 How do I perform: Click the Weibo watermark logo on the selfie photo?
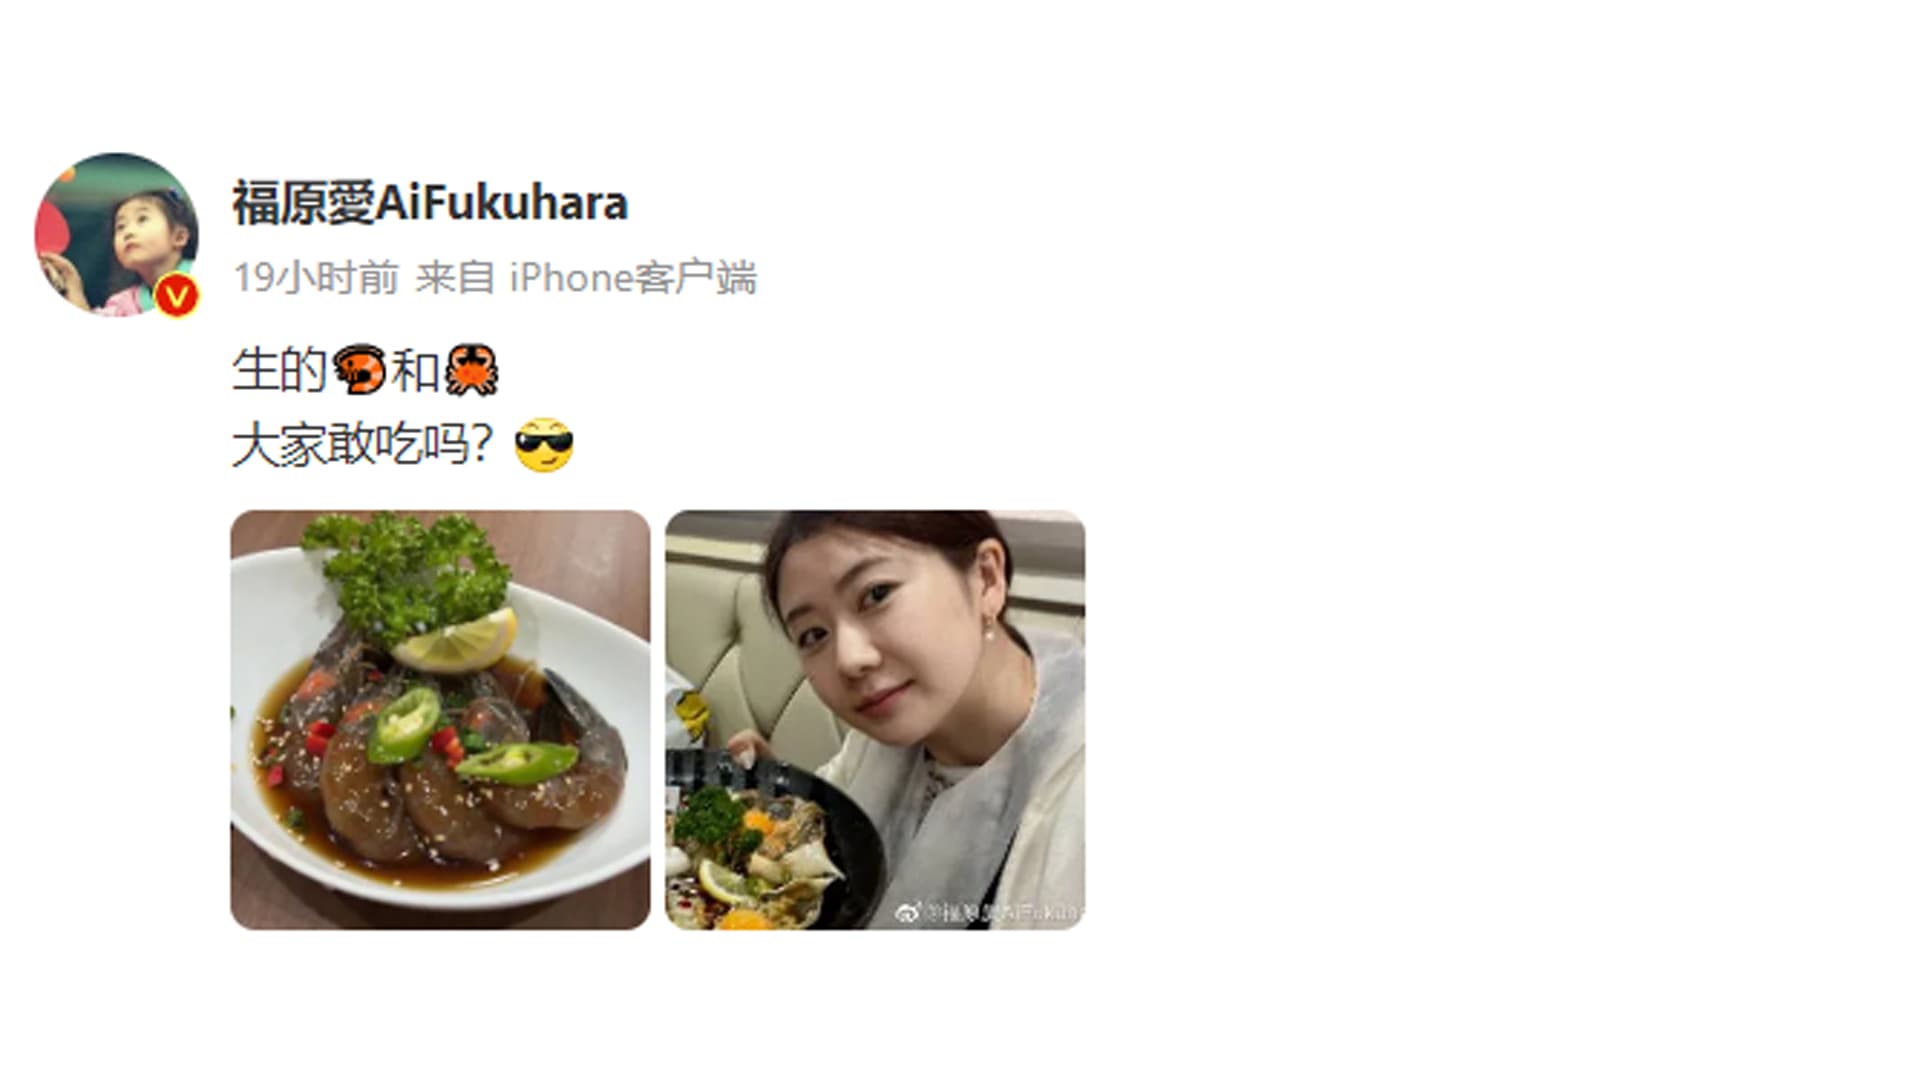point(908,912)
